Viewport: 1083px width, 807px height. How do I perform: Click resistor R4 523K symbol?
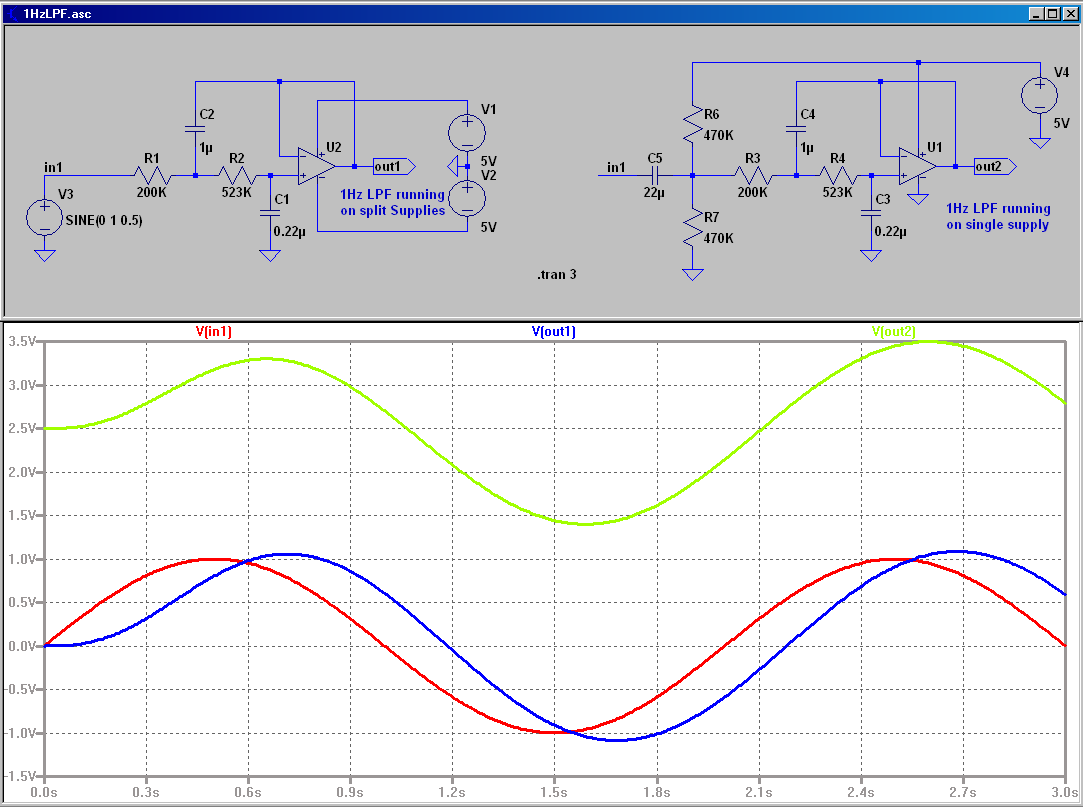[838, 175]
